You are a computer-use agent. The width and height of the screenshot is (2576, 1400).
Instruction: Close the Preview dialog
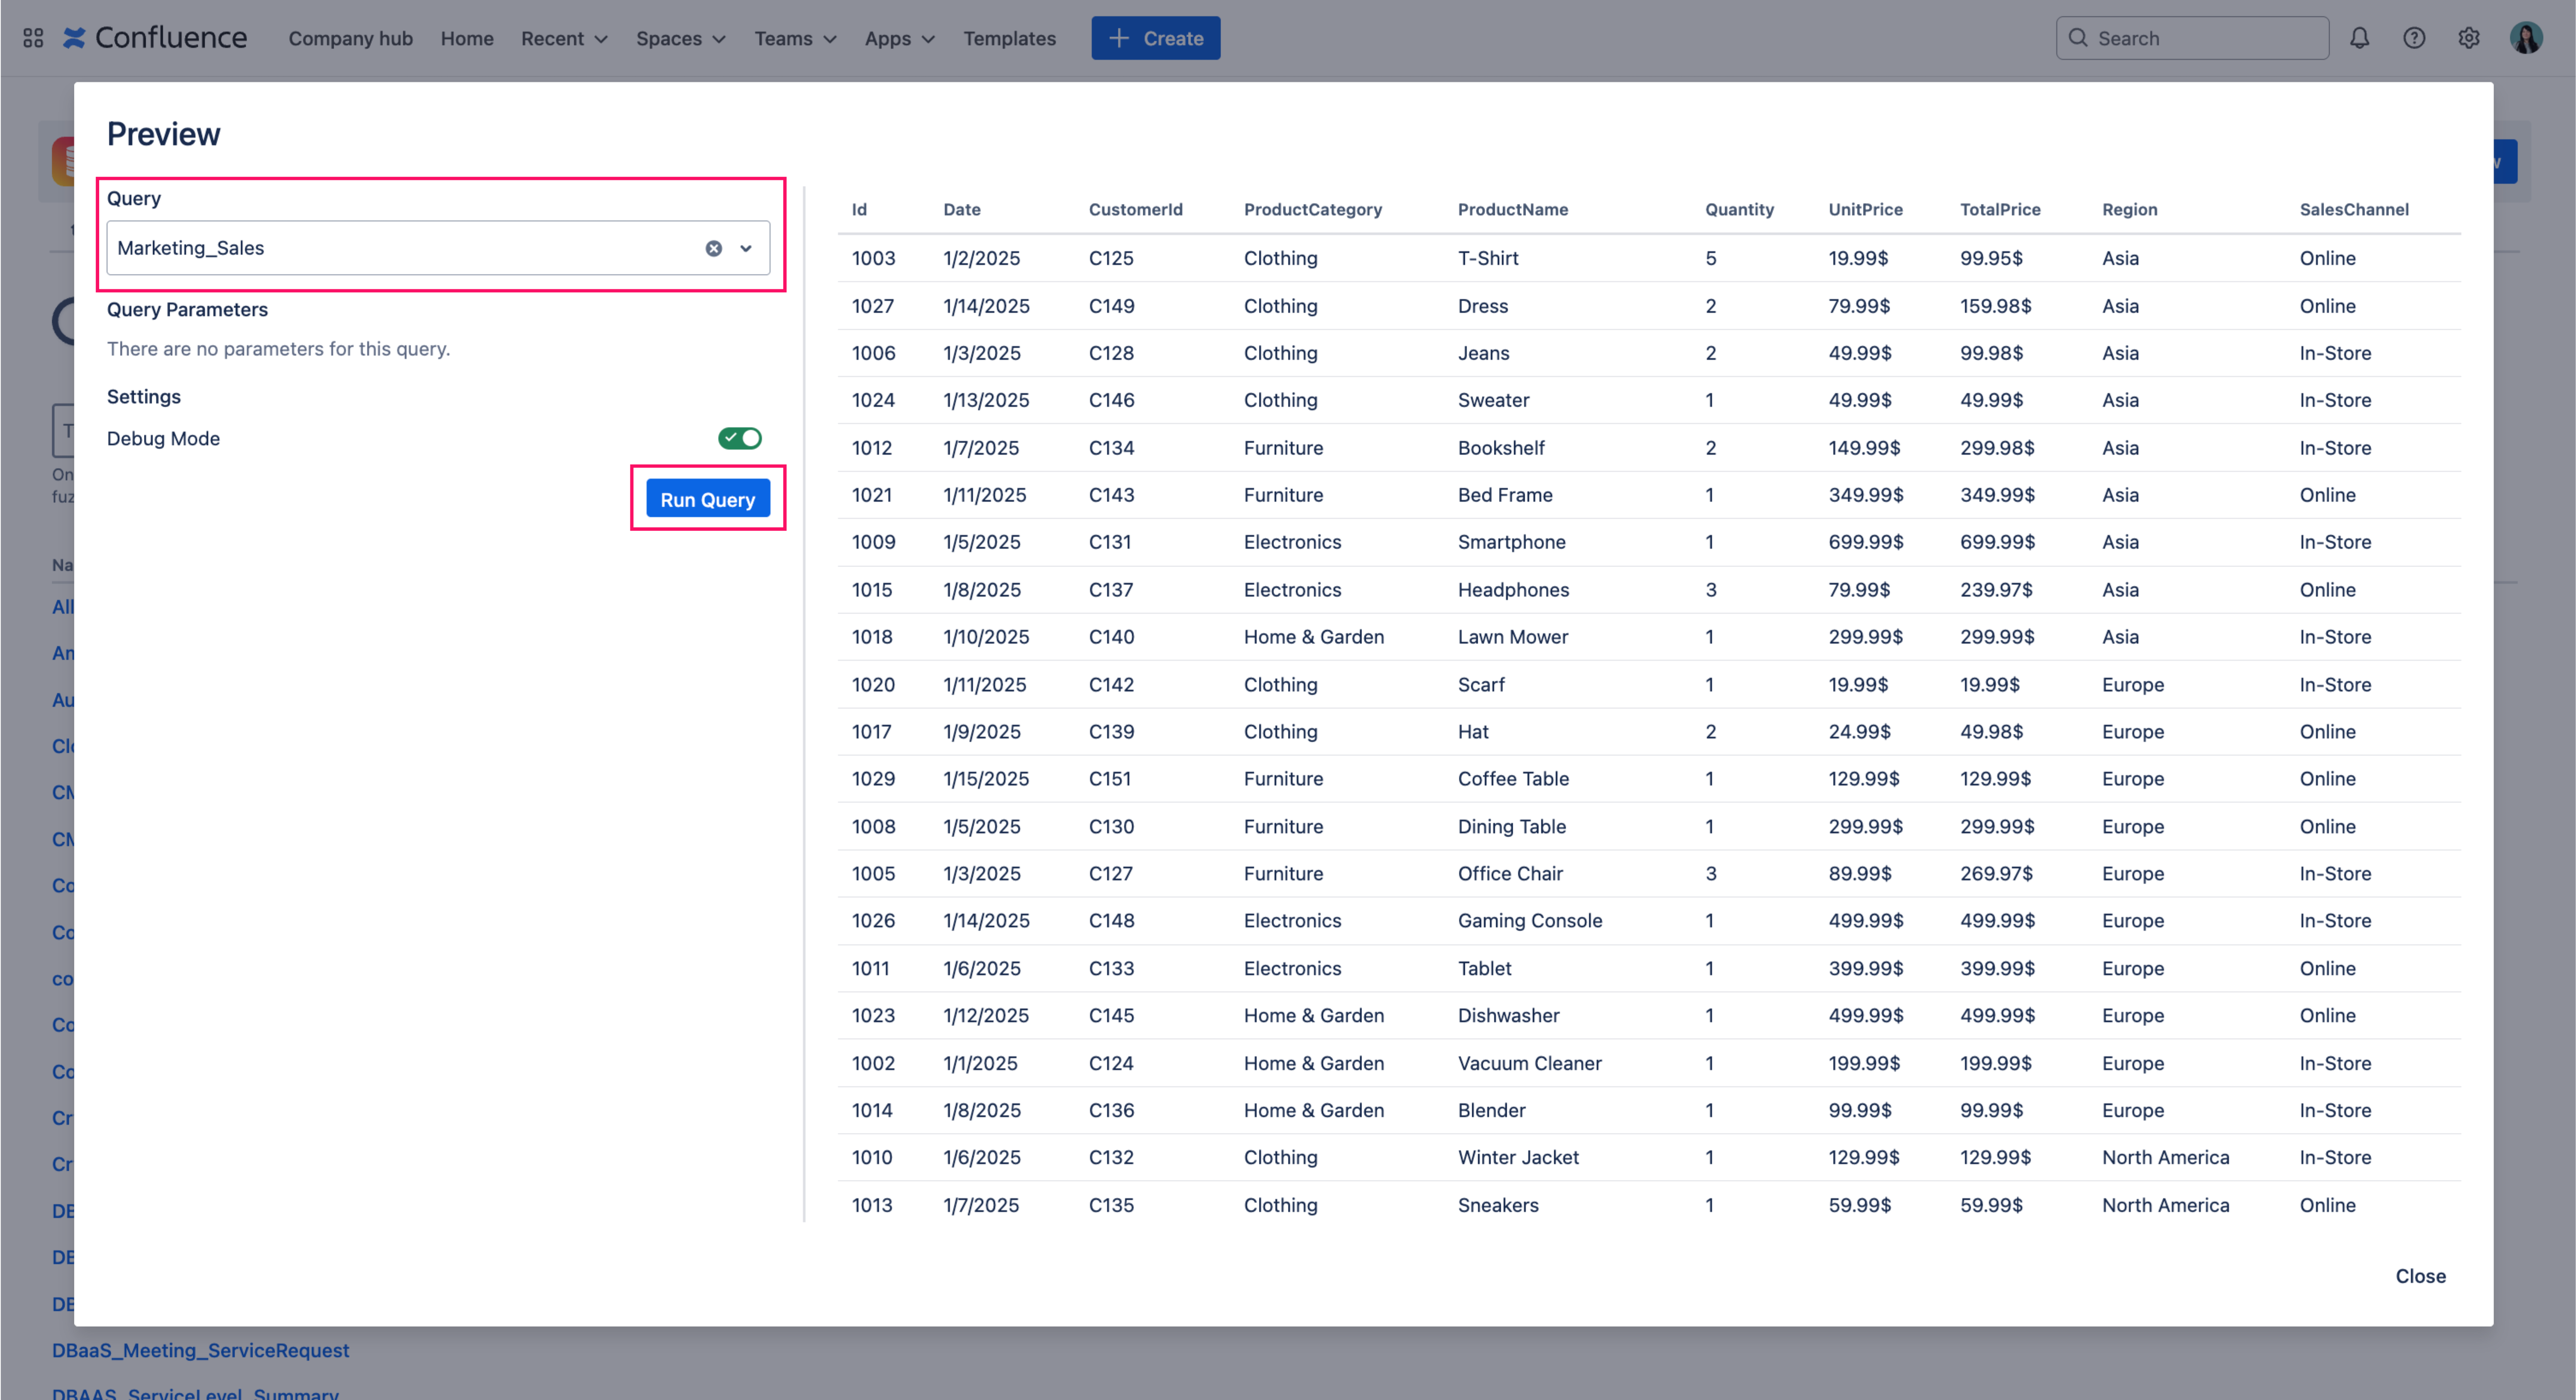coord(2420,1276)
